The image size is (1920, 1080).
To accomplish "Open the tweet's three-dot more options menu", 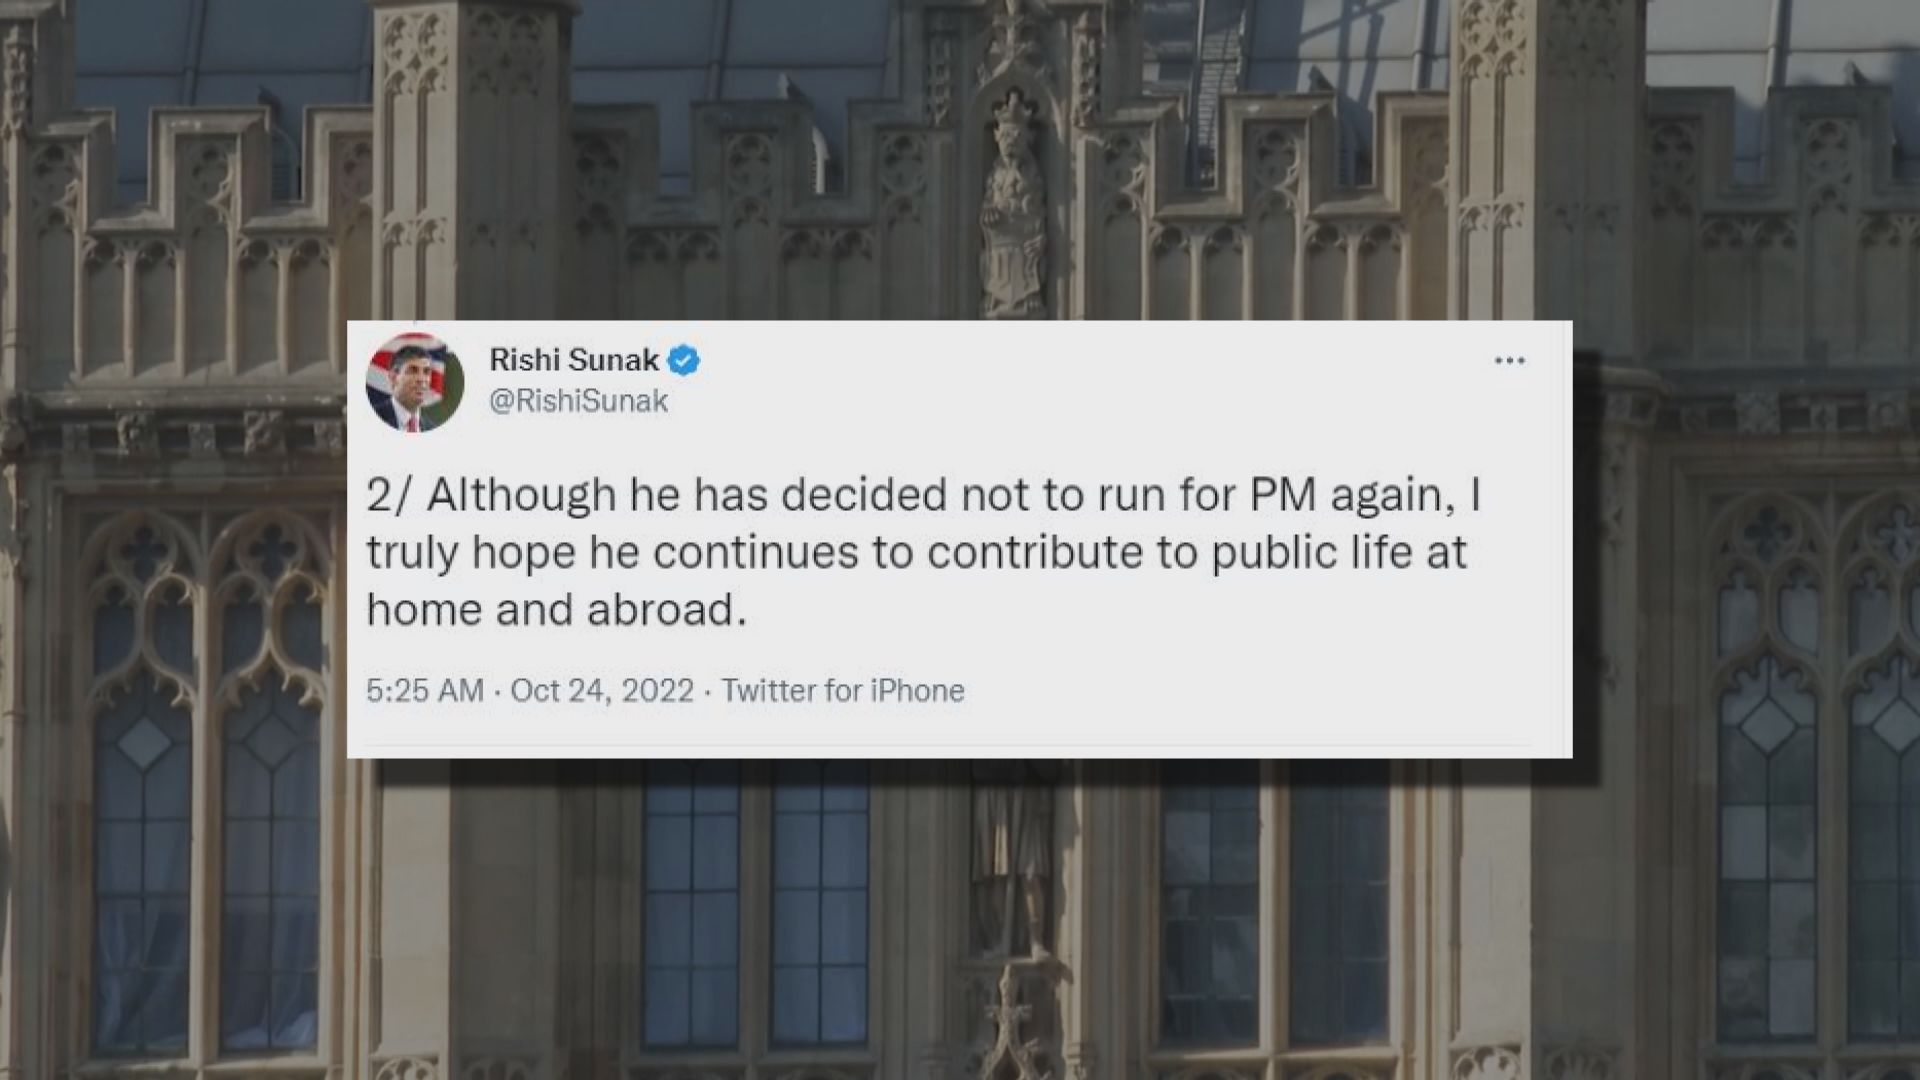I will [x=1509, y=361].
